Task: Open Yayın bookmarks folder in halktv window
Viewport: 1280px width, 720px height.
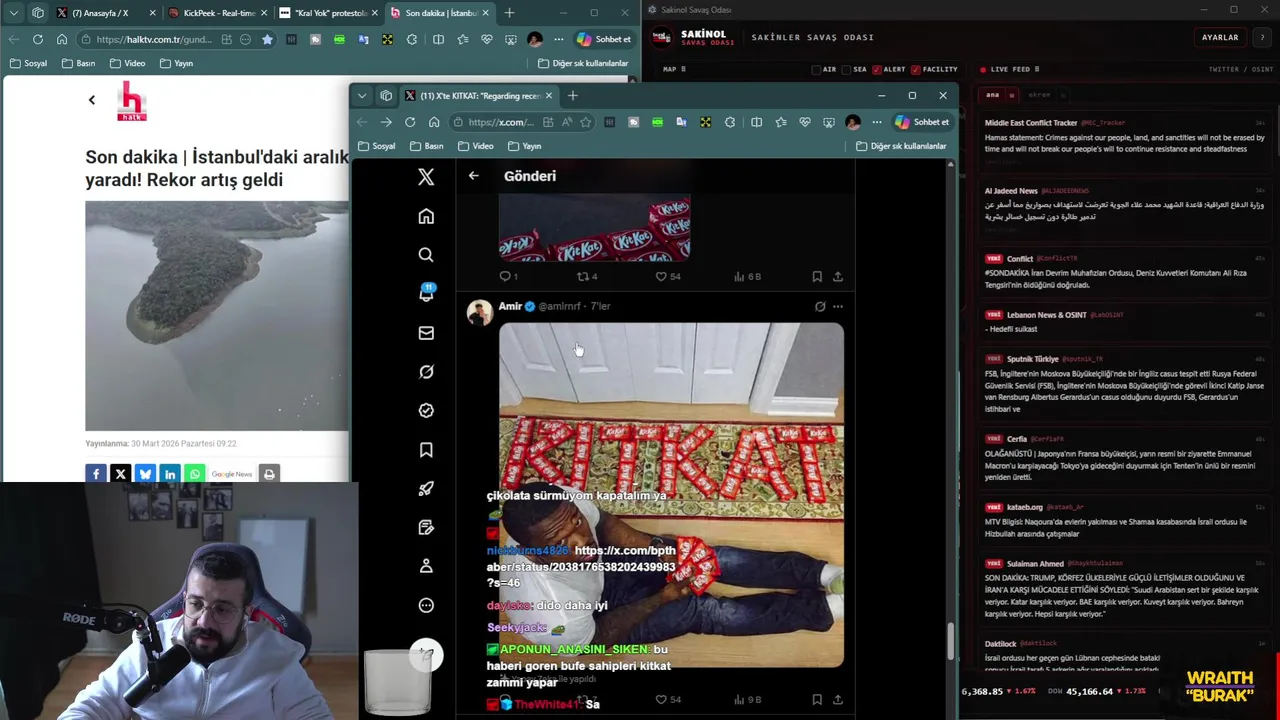Action: pos(175,63)
